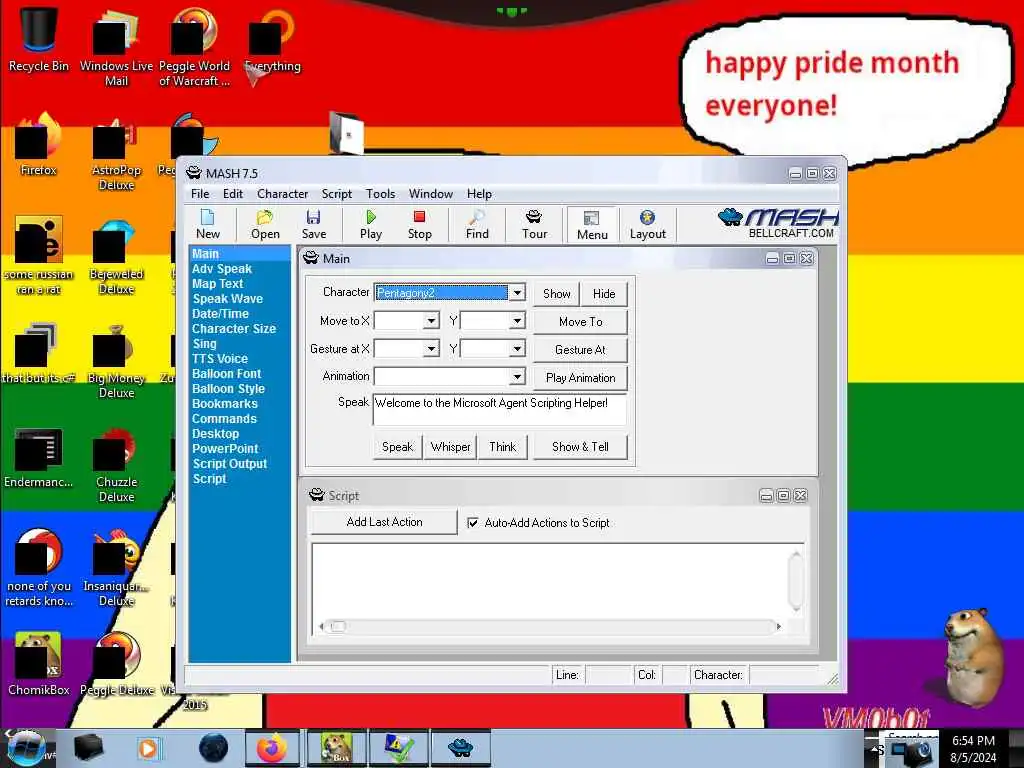Click the Gesture At button
Image resolution: width=1024 pixels, height=768 pixels.
coord(581,350)
